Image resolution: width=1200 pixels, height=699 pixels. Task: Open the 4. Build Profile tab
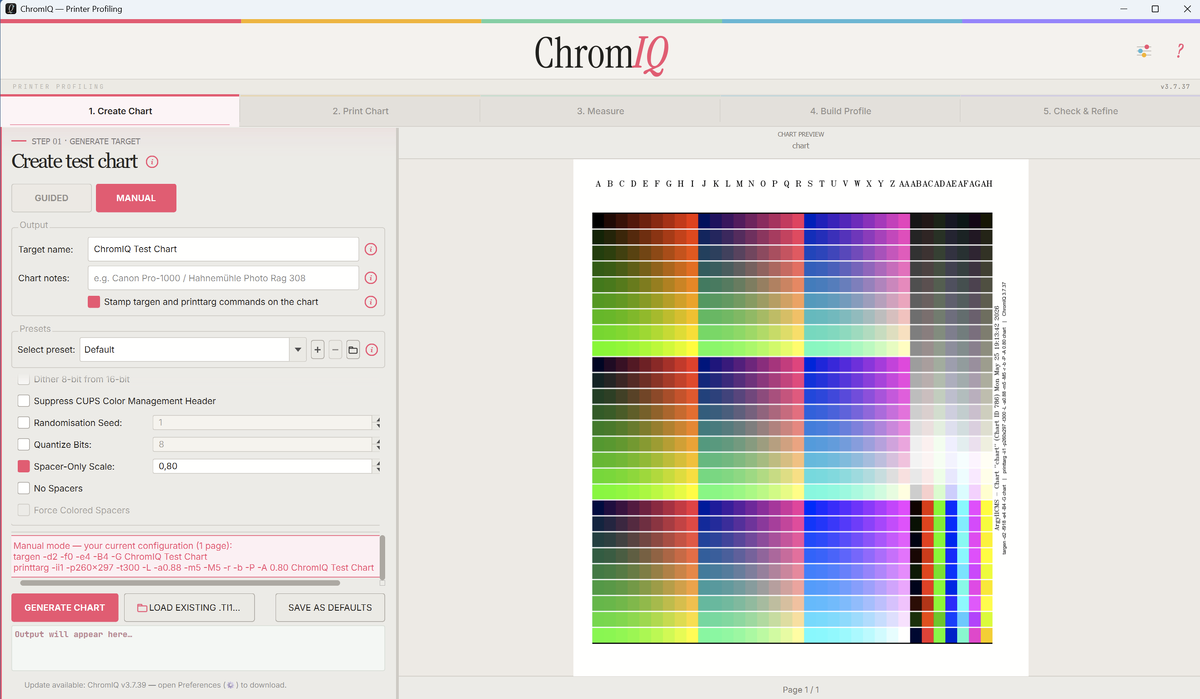(840, 111)
